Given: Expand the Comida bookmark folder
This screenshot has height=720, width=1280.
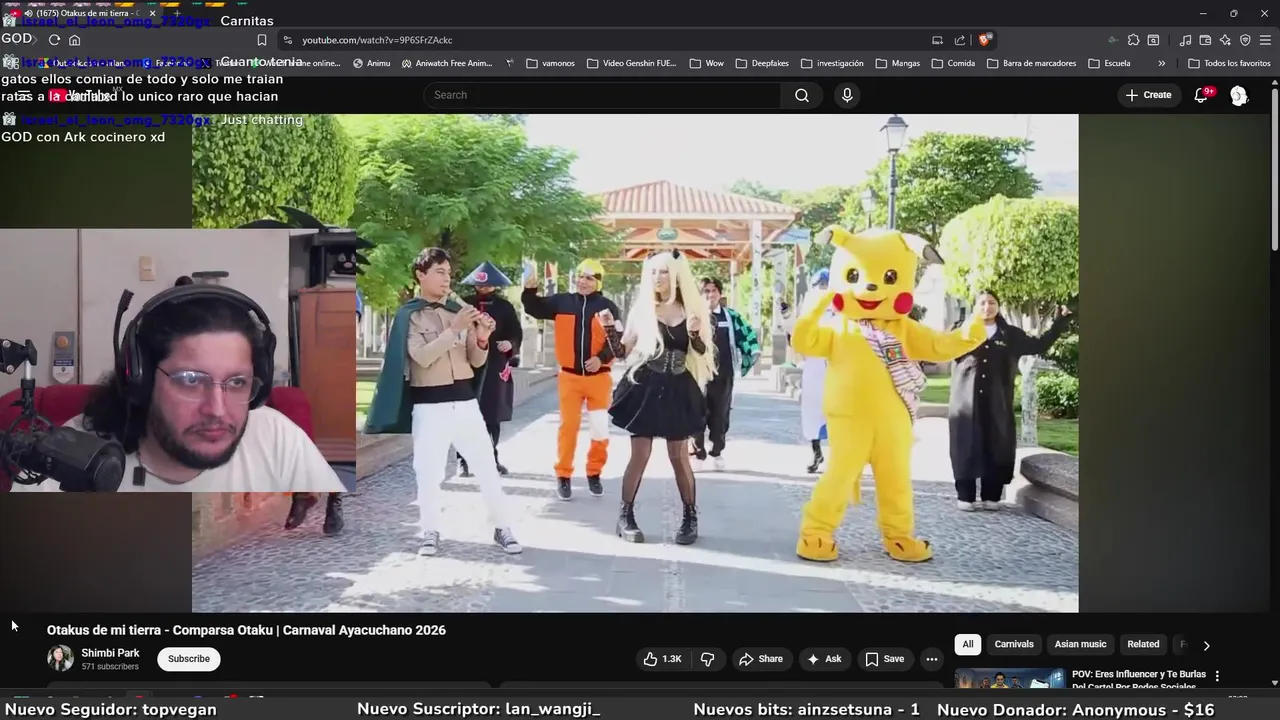Looking at the screenshot, I should click(x=953, y=63).
